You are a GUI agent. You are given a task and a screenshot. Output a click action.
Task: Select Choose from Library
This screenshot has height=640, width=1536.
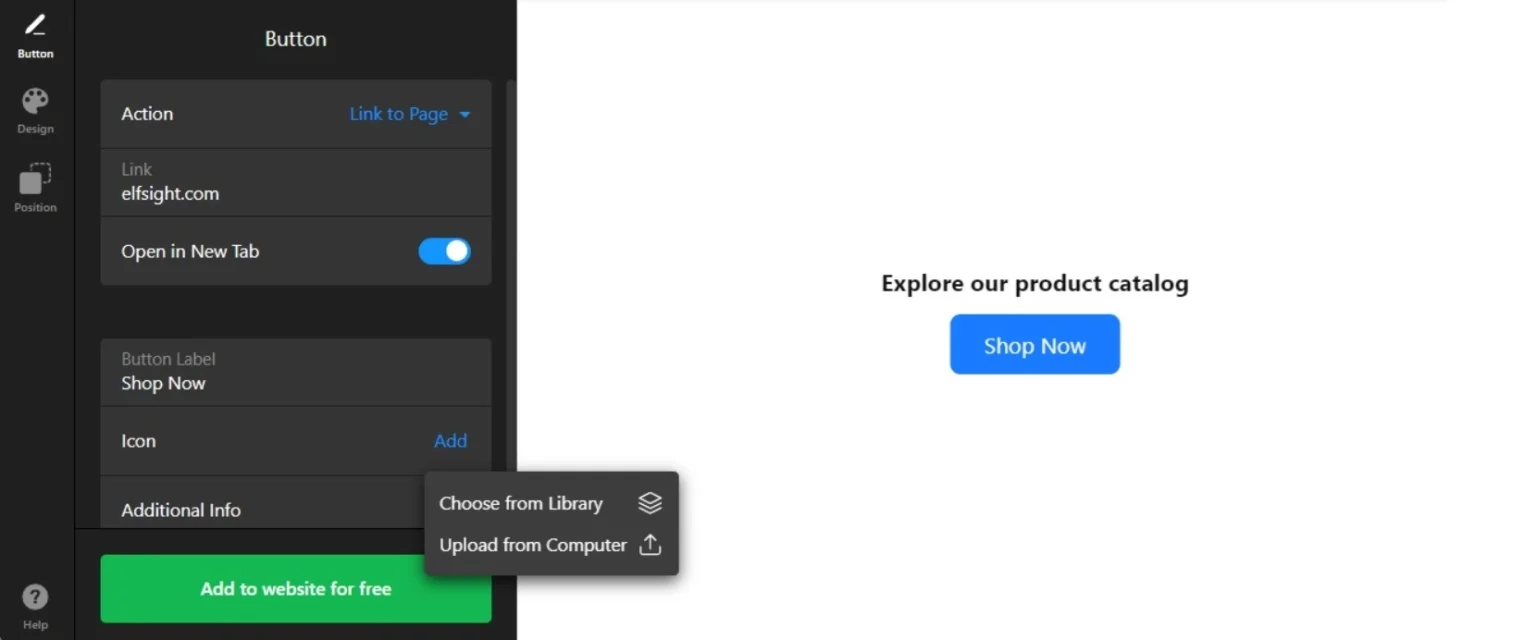[521, 503]
